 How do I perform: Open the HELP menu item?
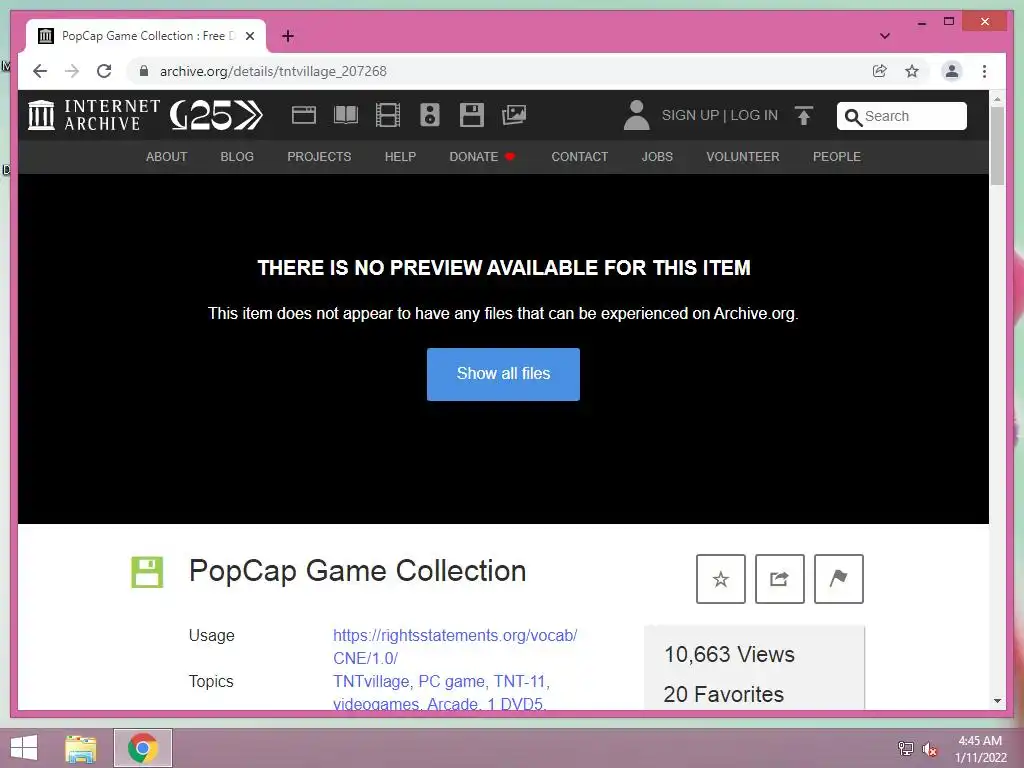point(400,157)
